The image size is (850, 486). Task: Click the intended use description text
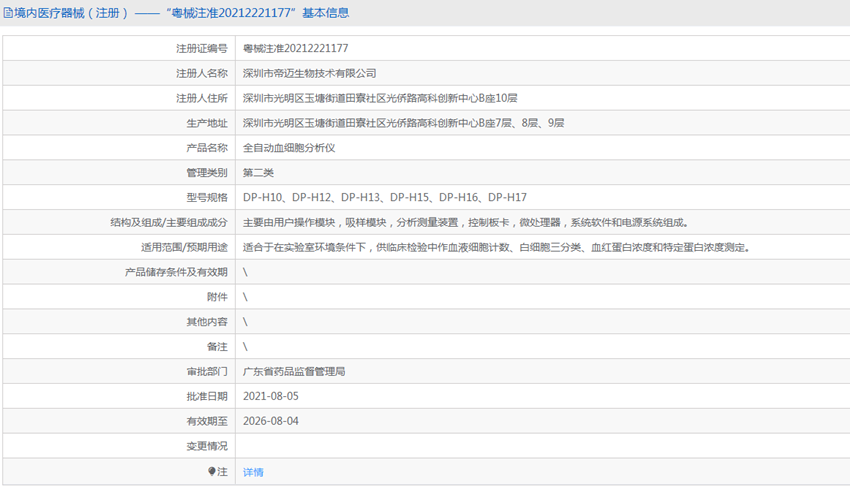tap(496, 248)
